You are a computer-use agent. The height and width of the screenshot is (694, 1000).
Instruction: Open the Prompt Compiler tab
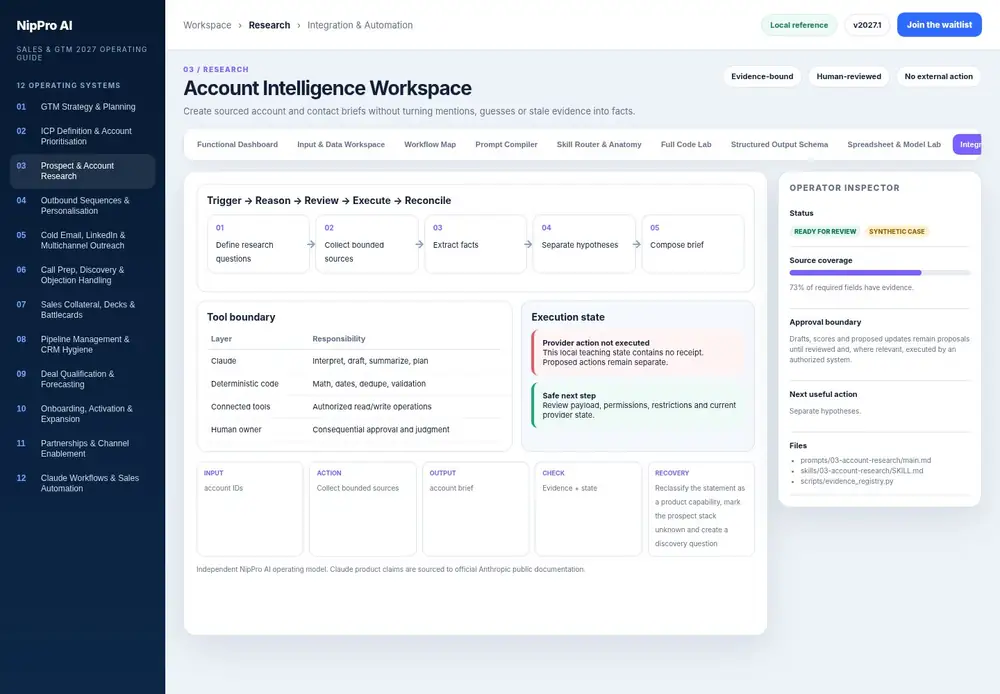pos(506,144)
